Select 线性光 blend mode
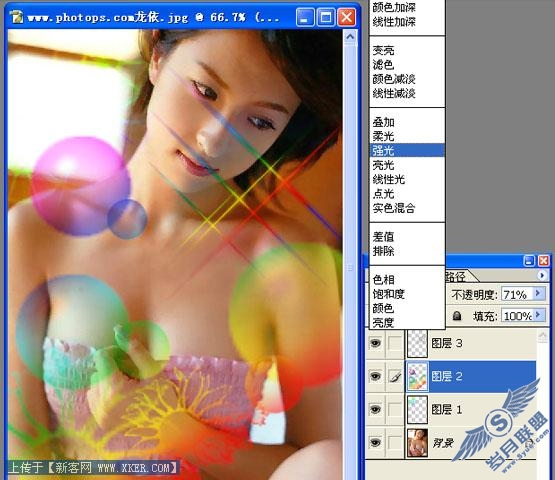This screenshot has width=555, height=480. (x=389, y=179)
